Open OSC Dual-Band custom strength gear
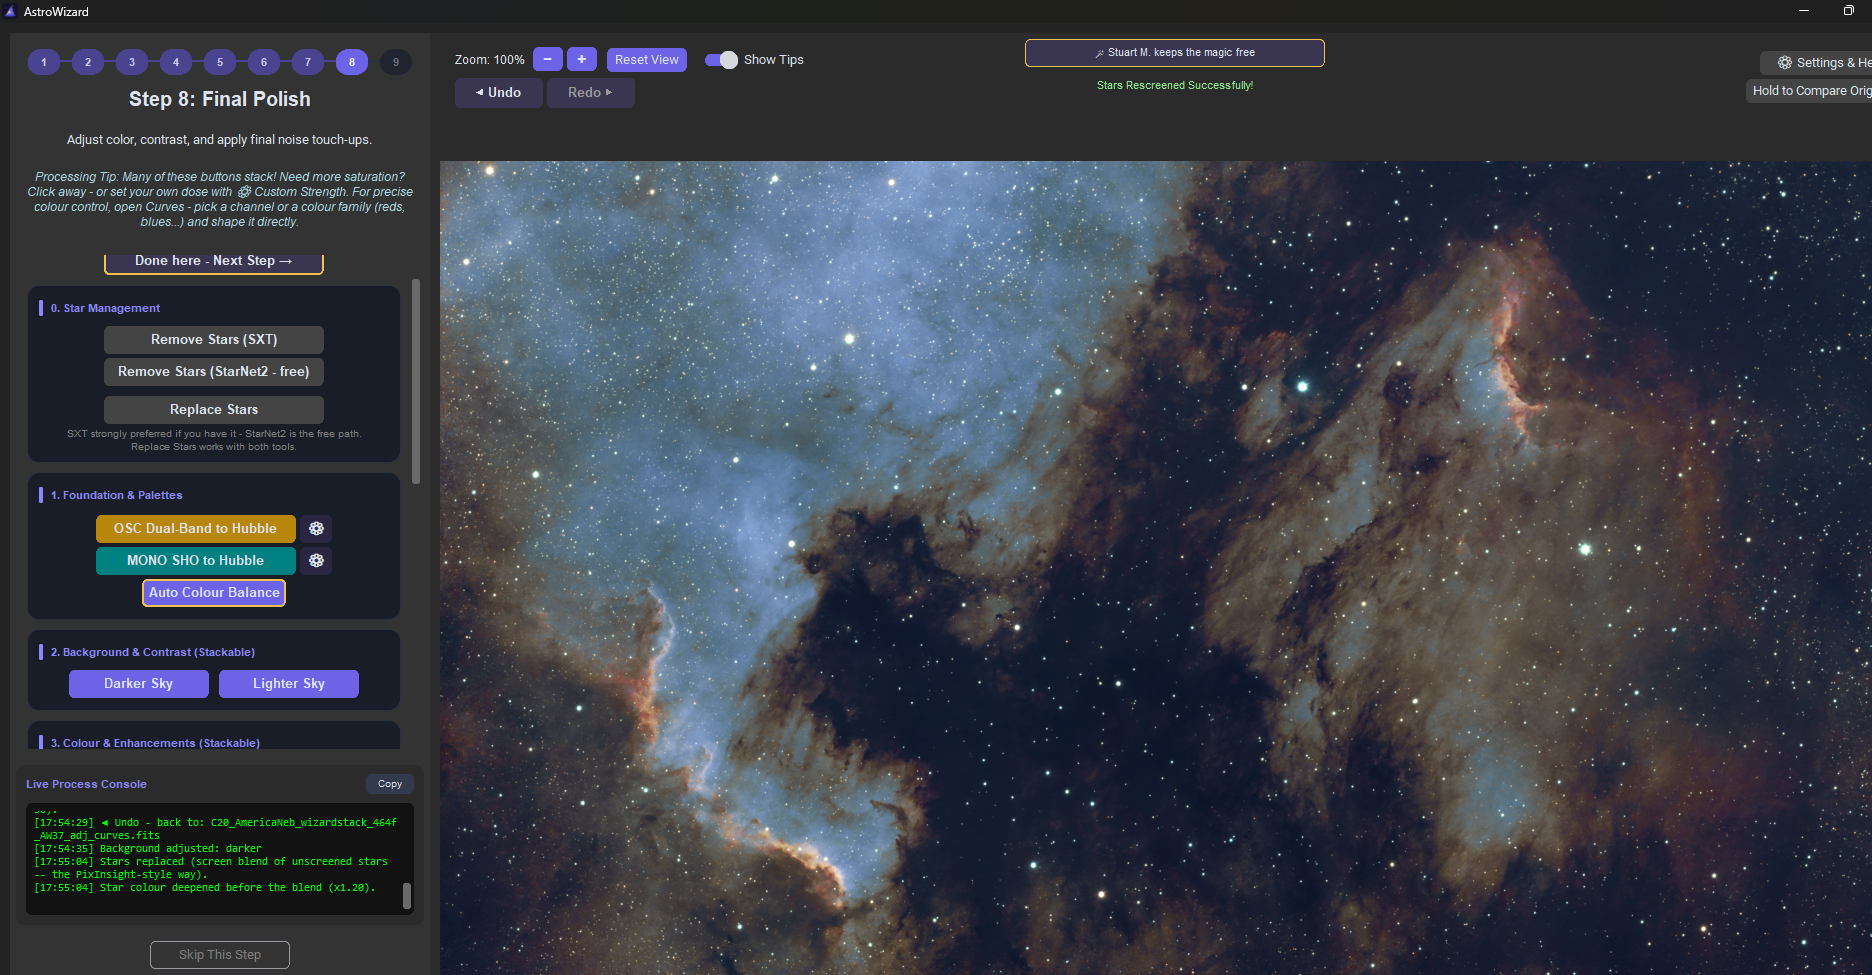 click(316, 528)
